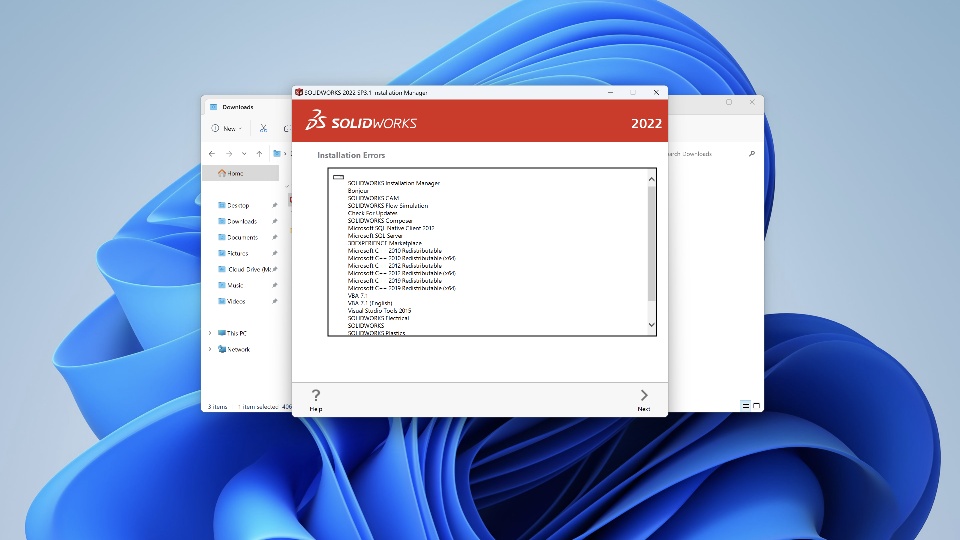Select "Microsoft C++ 2012 Redistributable (x64)" row

coord(402,273)
